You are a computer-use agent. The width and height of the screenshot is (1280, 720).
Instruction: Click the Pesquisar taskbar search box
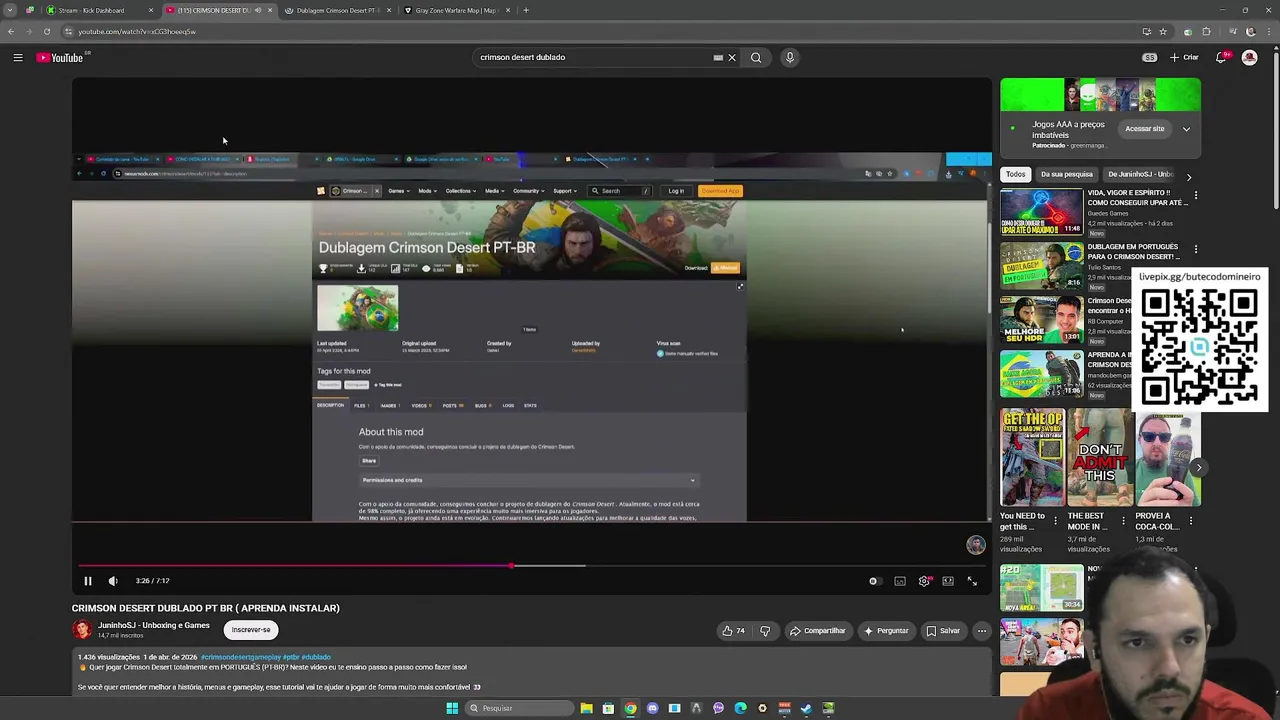pos(520,708)
